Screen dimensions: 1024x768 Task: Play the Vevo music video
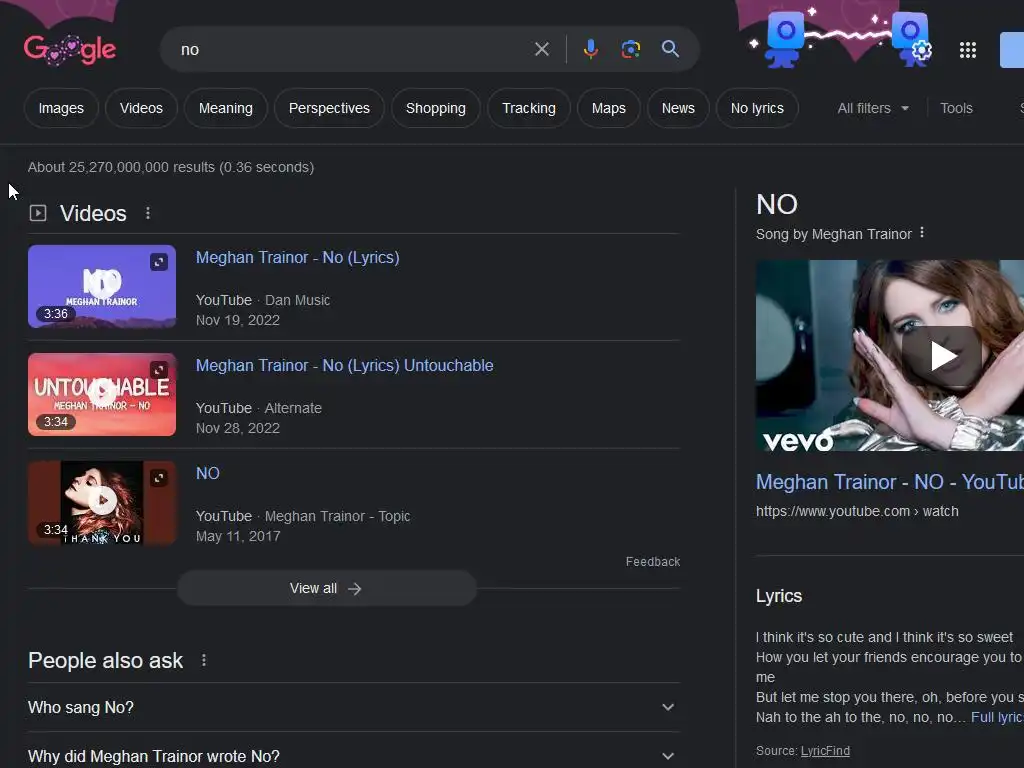[x=941, y=356]
